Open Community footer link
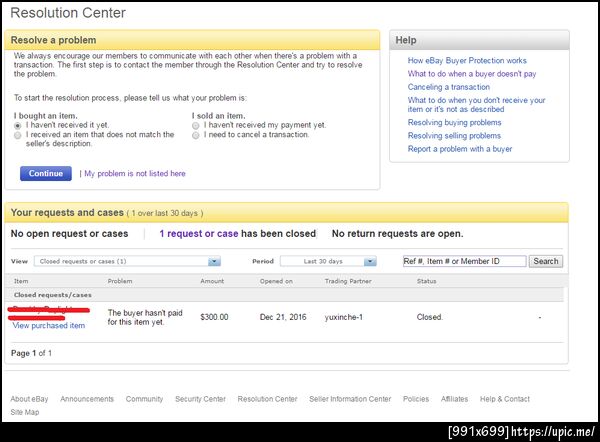600x442 pixels. pyautogui.click(x=144, y=399)
